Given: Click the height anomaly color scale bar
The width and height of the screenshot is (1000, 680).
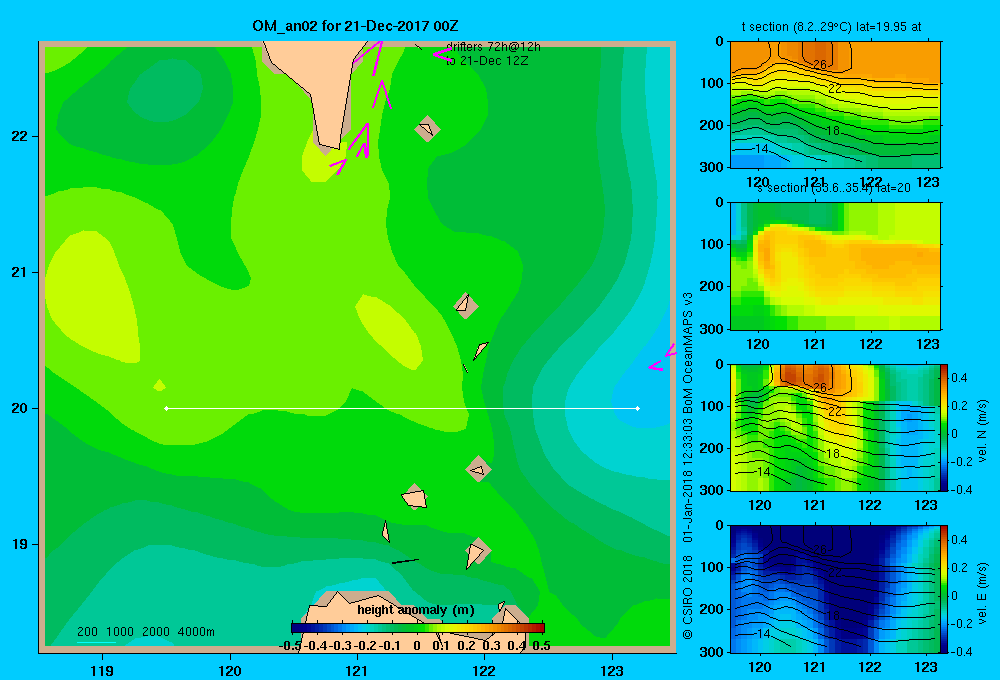Looking at the screenshot, I should coord(418,628).
